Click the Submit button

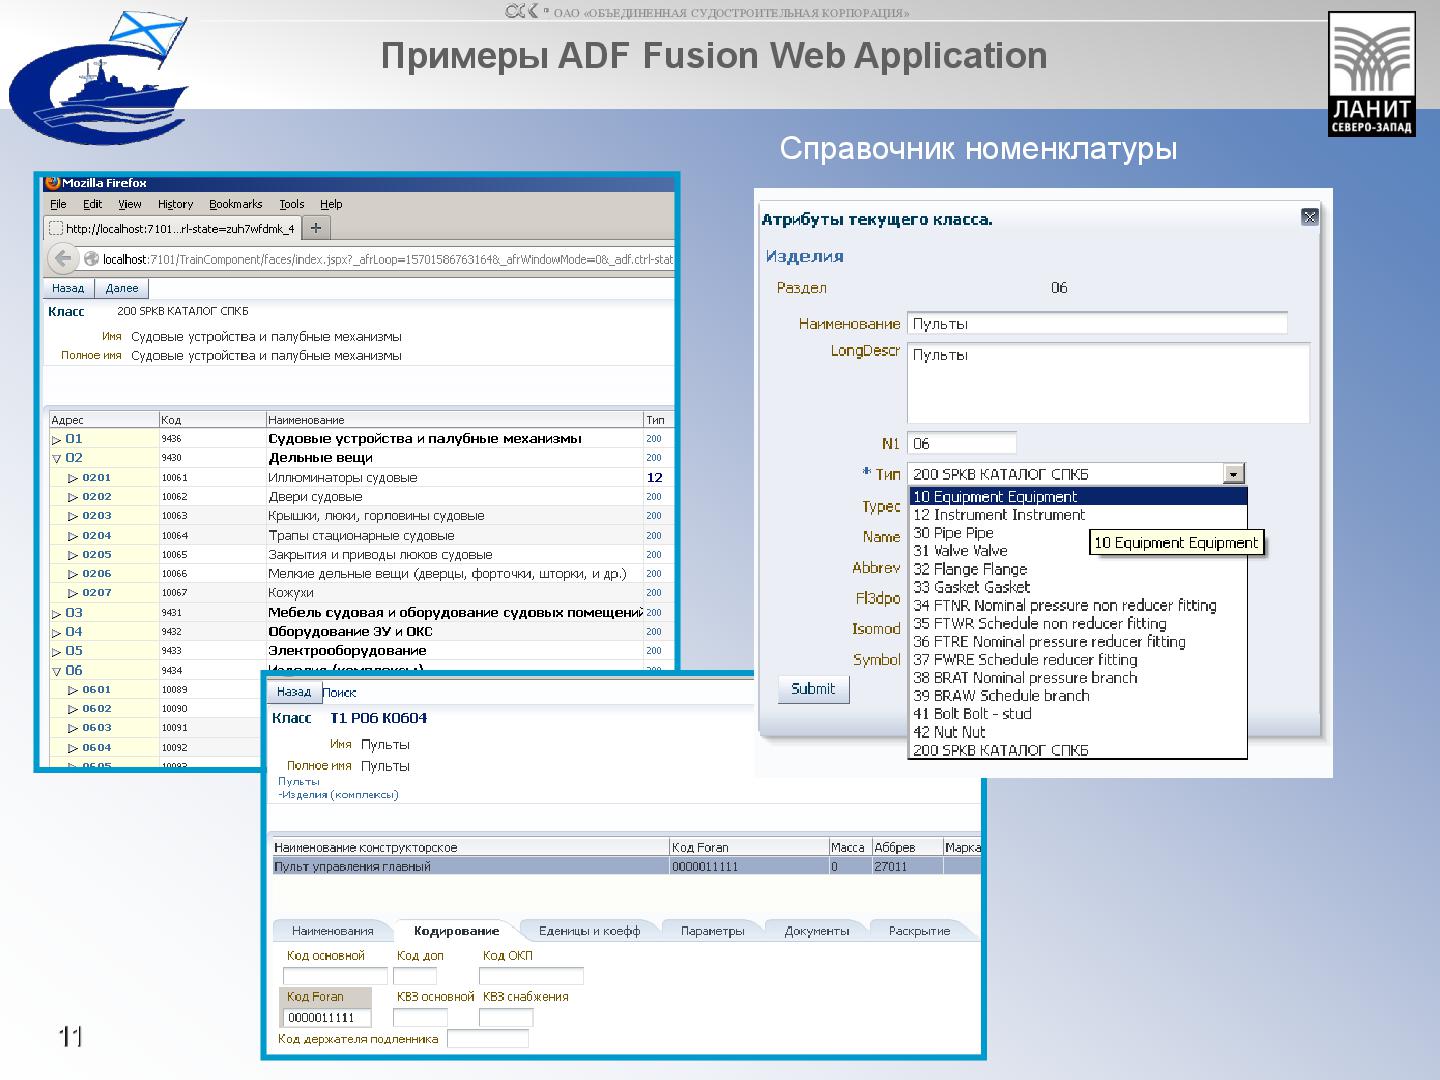pos(812,689)
